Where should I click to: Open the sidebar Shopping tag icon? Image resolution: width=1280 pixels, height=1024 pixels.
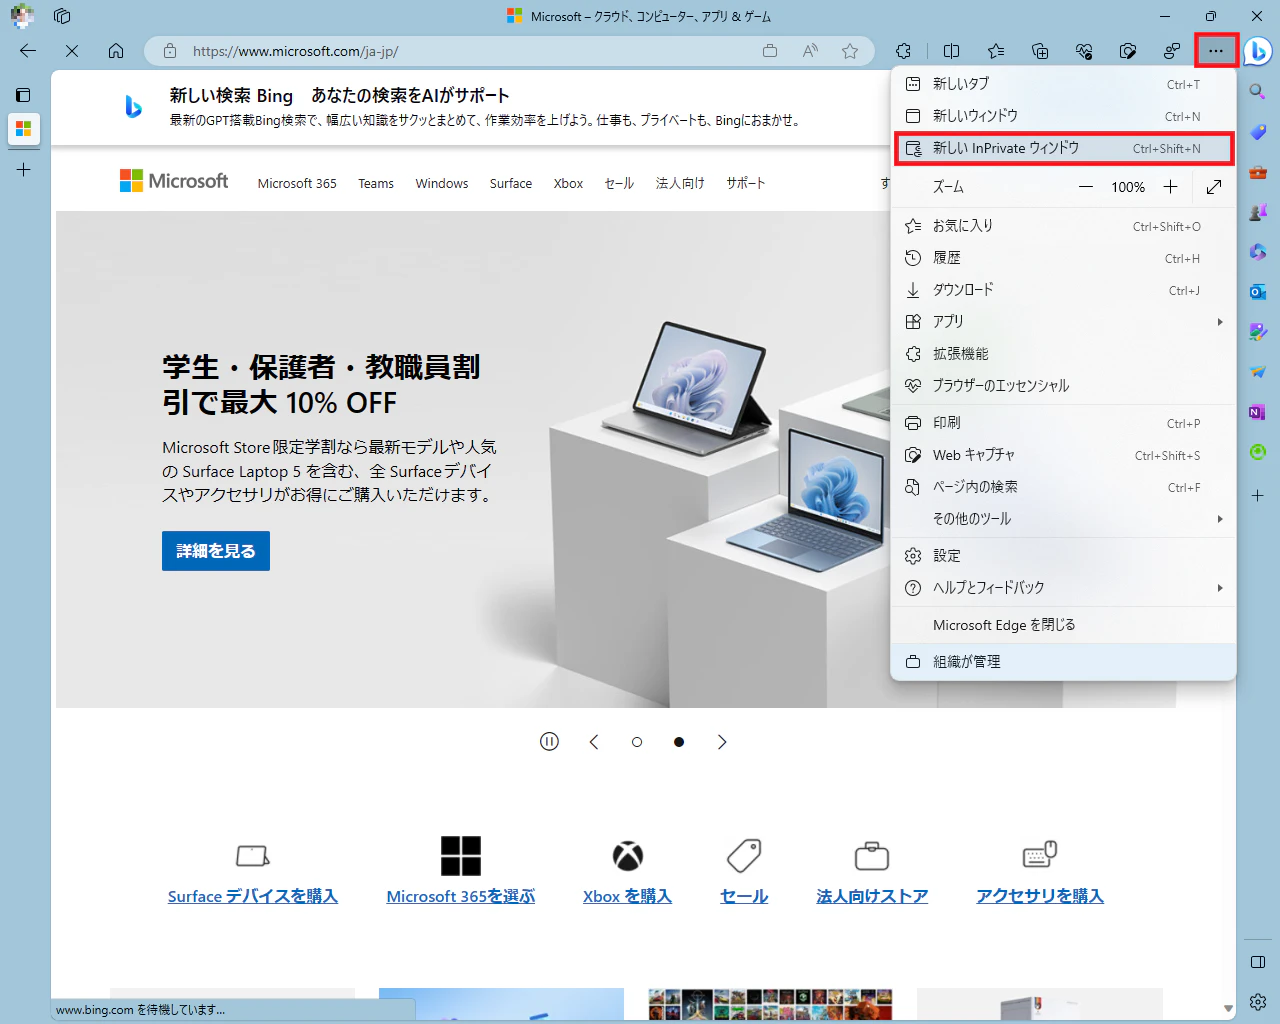pos(1258,132)
